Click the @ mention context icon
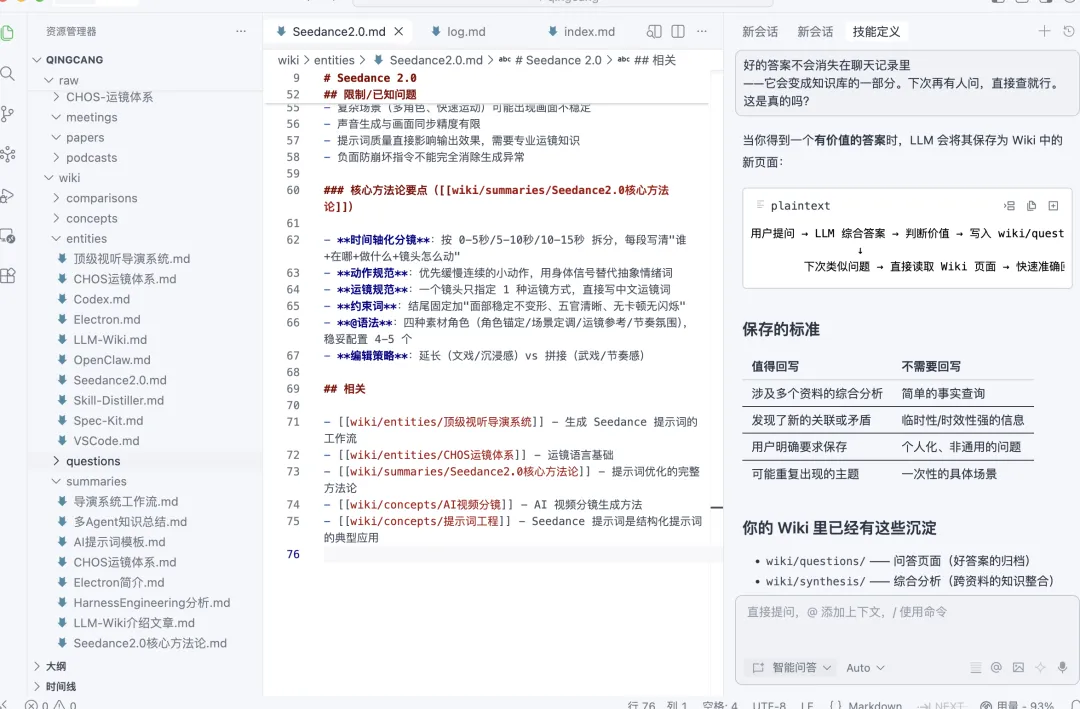The width and height of the screenshot is (1080, 709). [996, 667]
